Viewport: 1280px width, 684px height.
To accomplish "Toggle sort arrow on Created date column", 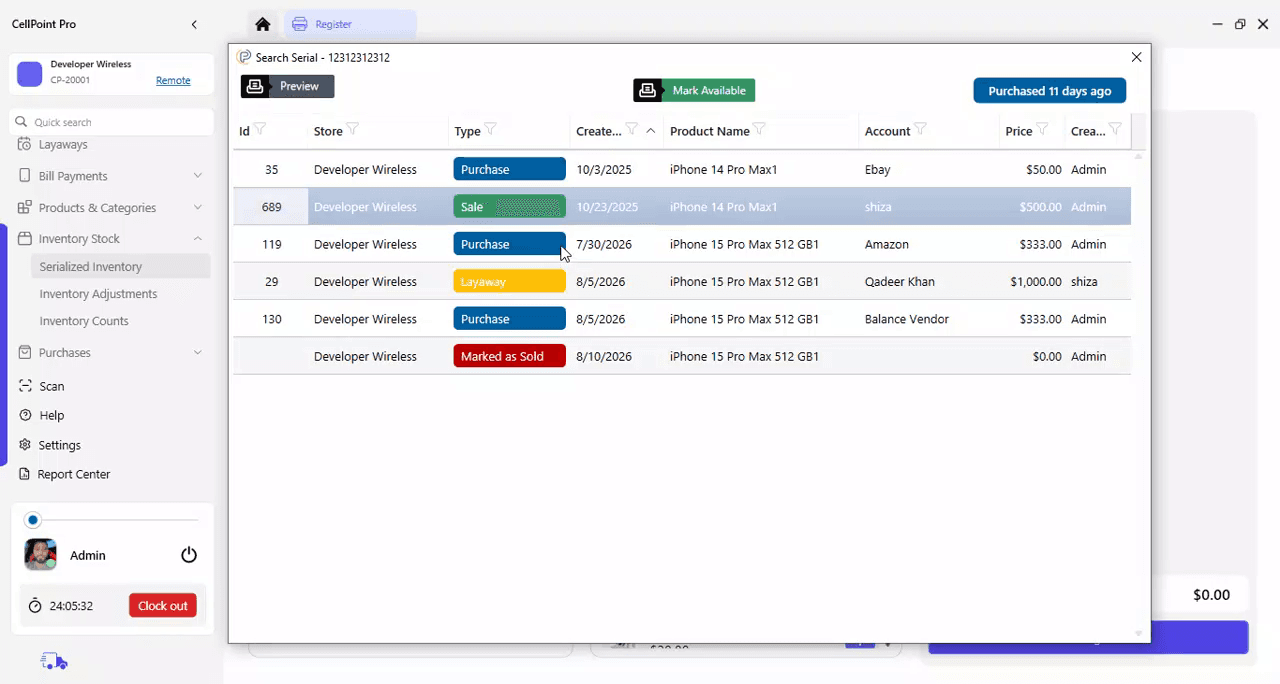I will pos(651,130).
